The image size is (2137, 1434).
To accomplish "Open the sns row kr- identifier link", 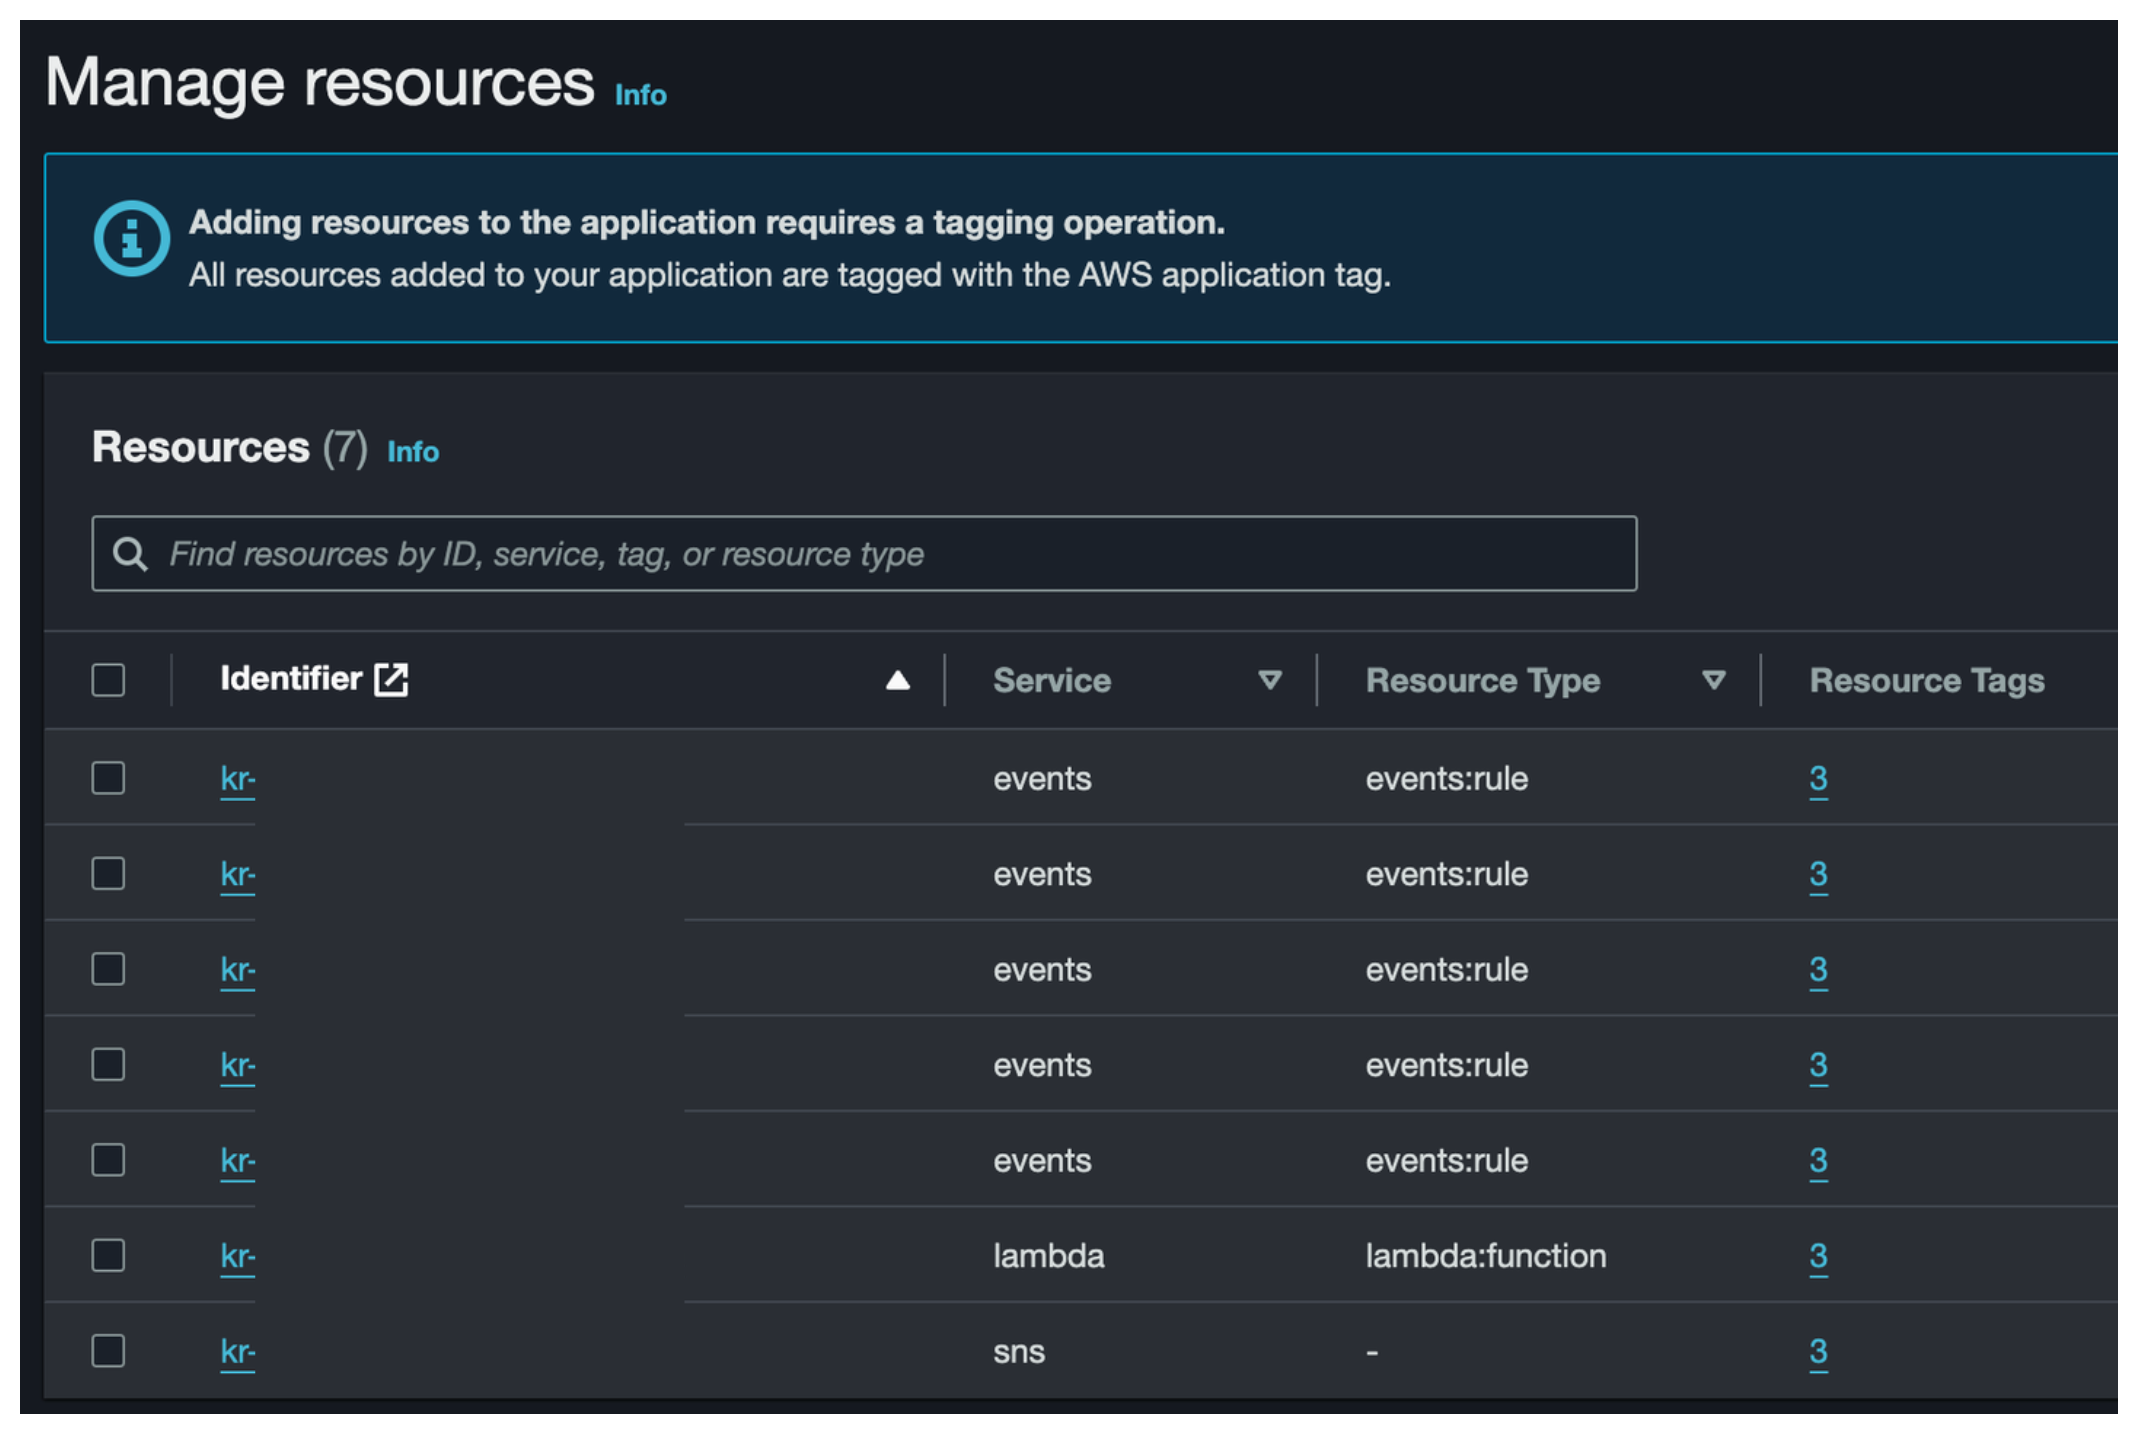I will 237,1351.
